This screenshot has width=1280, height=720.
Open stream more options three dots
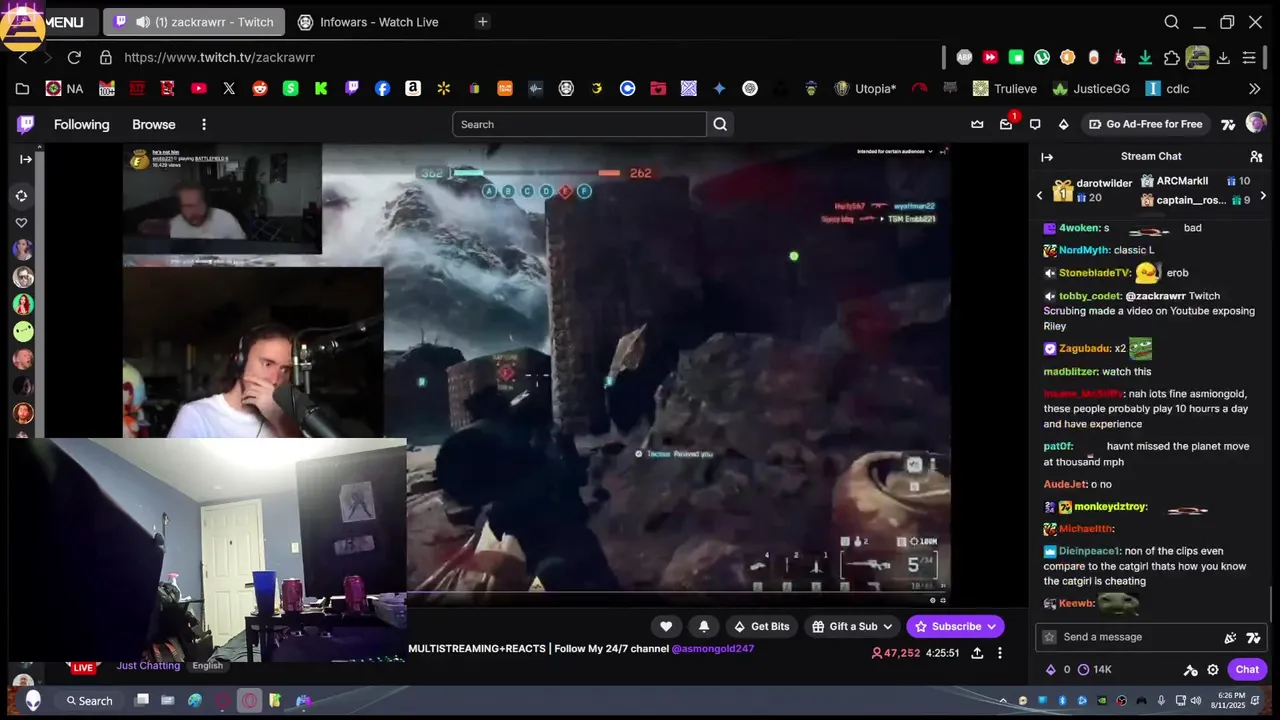(999, 653)
